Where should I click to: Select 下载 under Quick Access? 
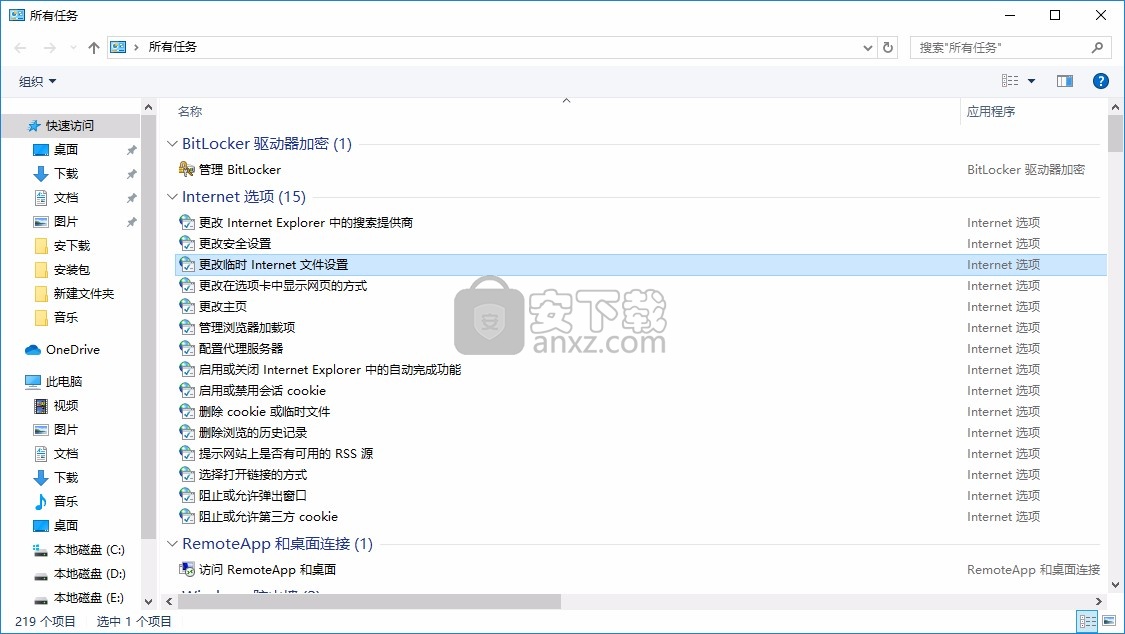click(x=66, y=174)
